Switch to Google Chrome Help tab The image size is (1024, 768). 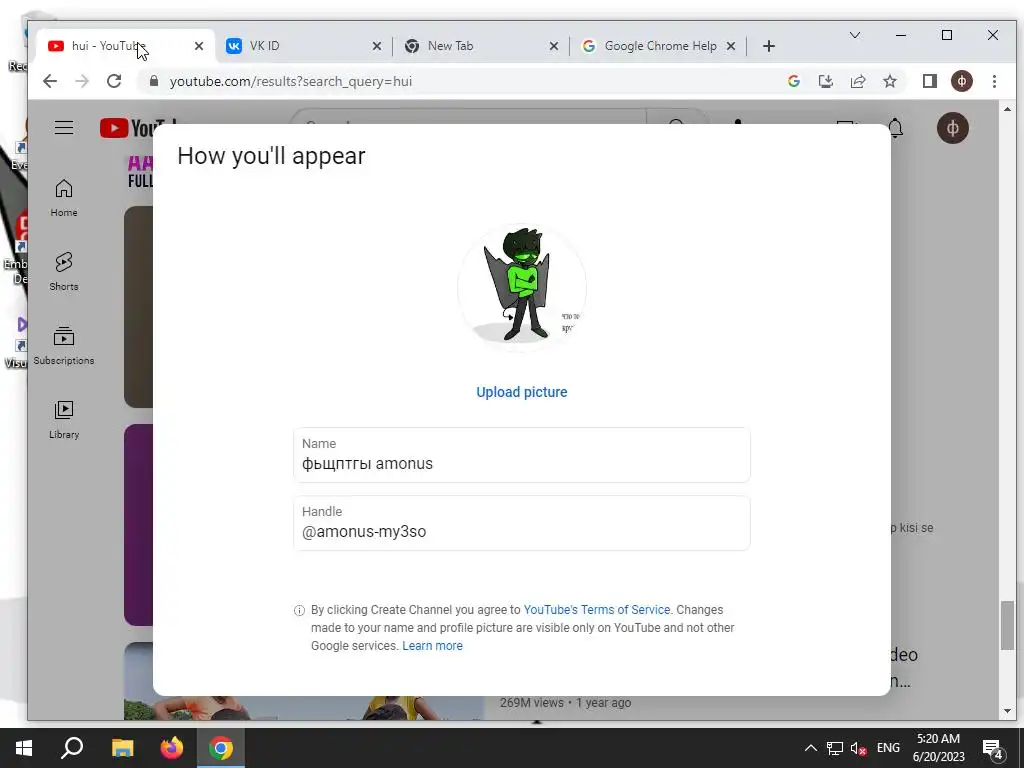point(653,46)
